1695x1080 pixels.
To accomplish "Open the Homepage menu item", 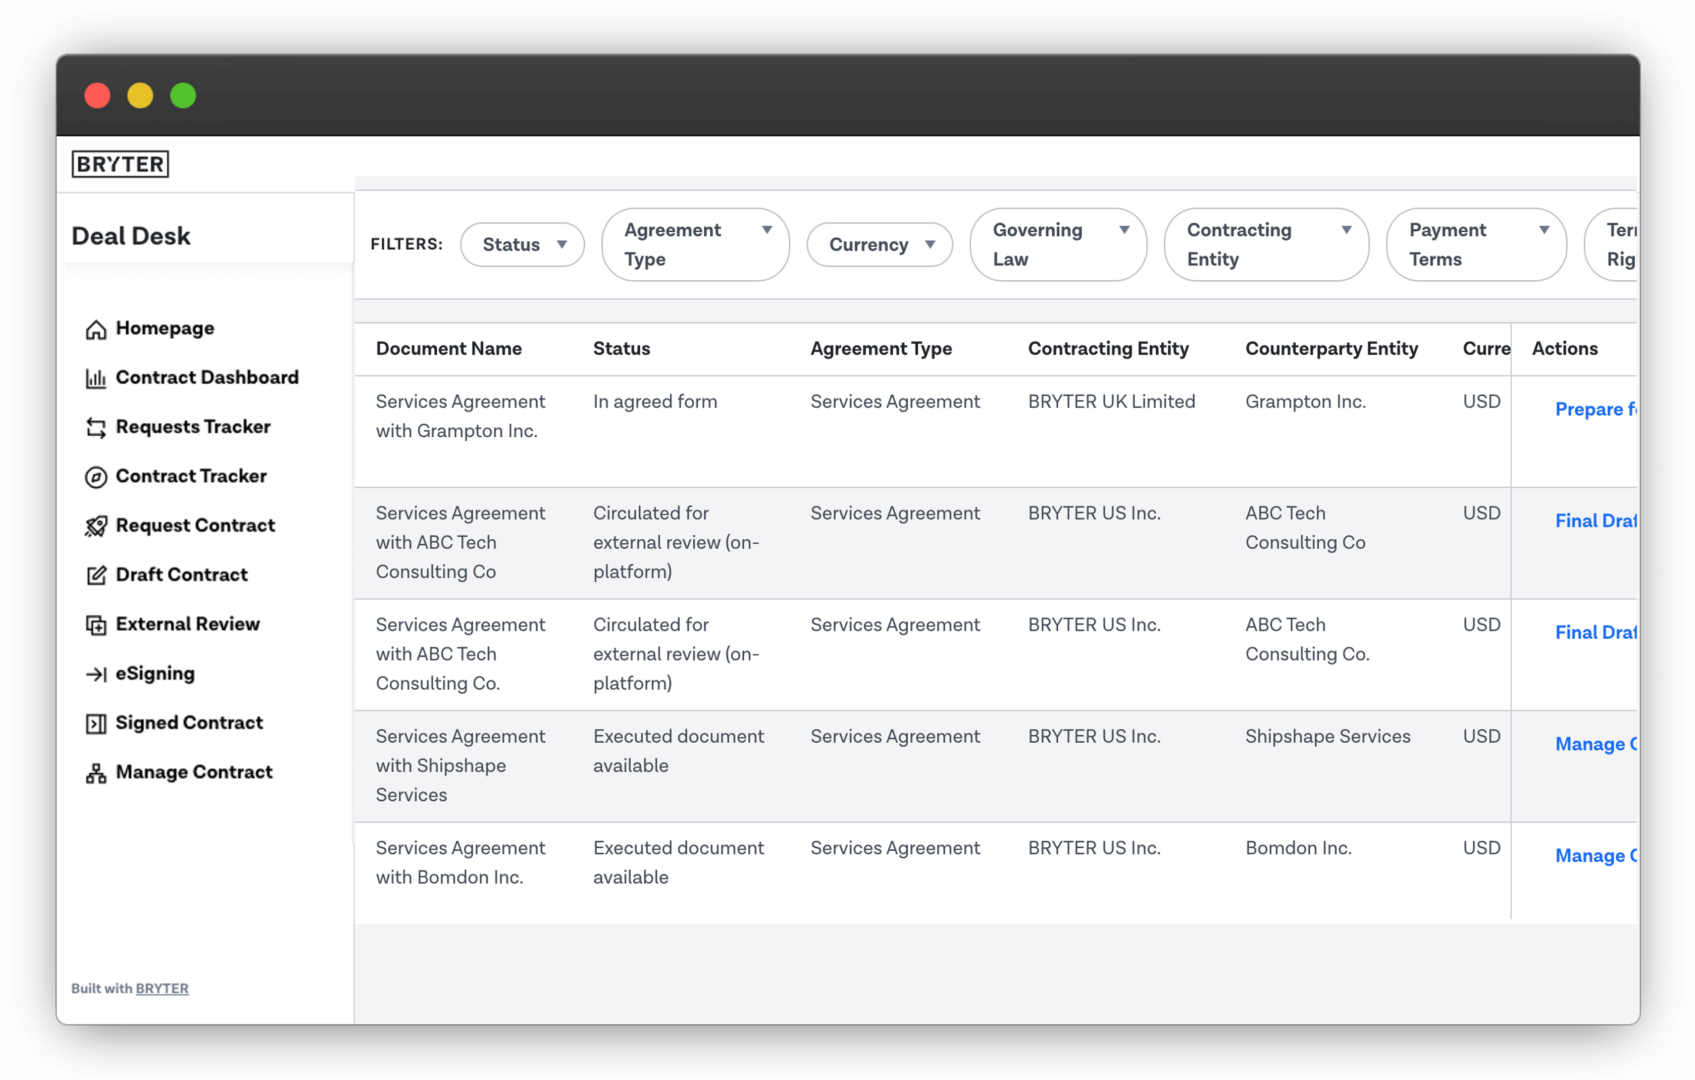I will click(165, 328).
